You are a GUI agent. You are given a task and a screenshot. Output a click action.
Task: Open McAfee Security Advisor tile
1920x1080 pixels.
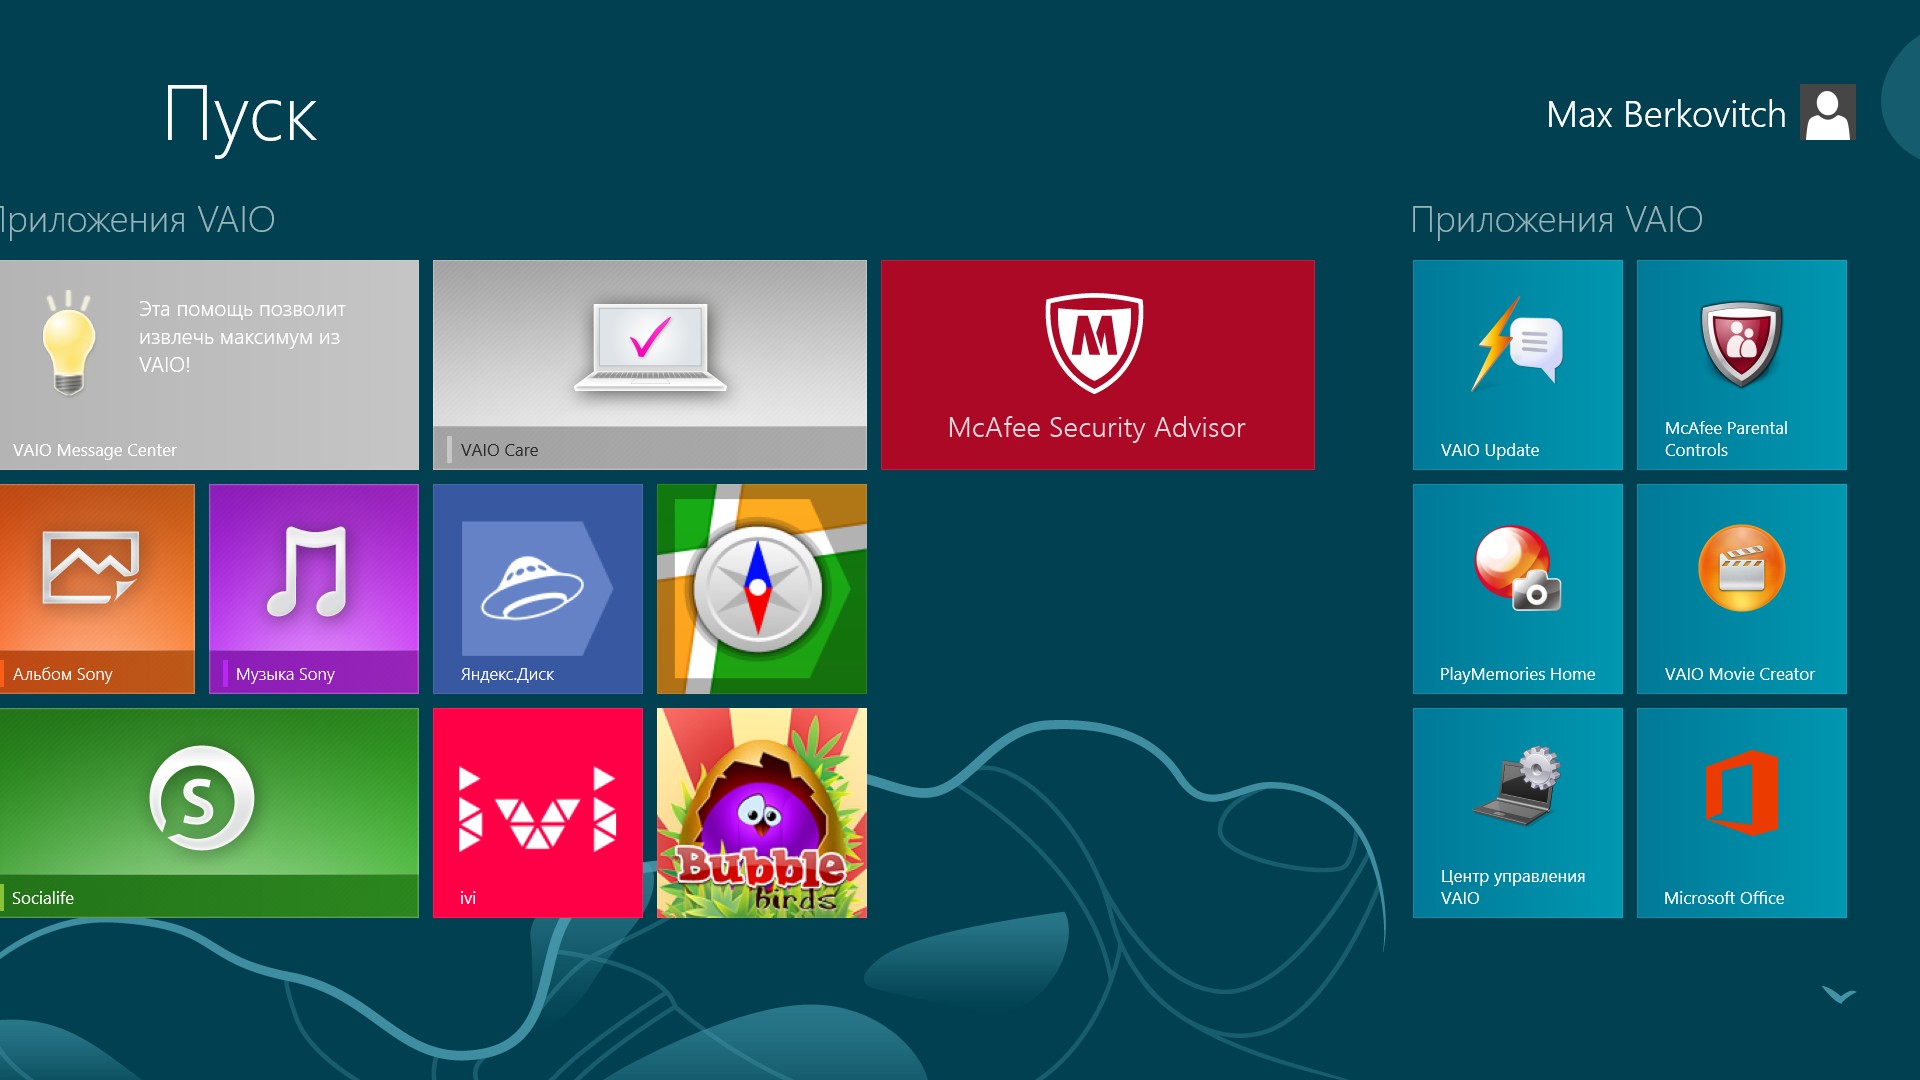(1097, 365)
